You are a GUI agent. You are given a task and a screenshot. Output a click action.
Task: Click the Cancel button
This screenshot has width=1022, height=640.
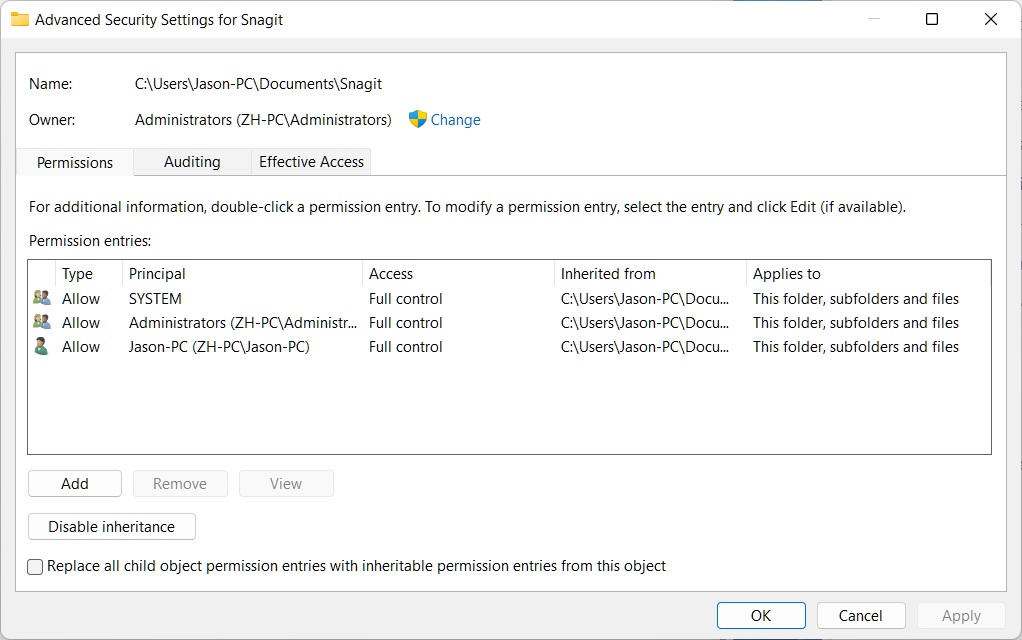860,616
